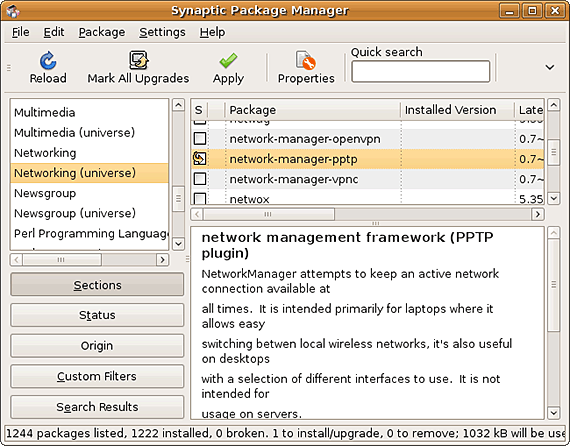The height and width of the screenshot is (446, 570).
Task: Open the File menu
Action: 20,32
